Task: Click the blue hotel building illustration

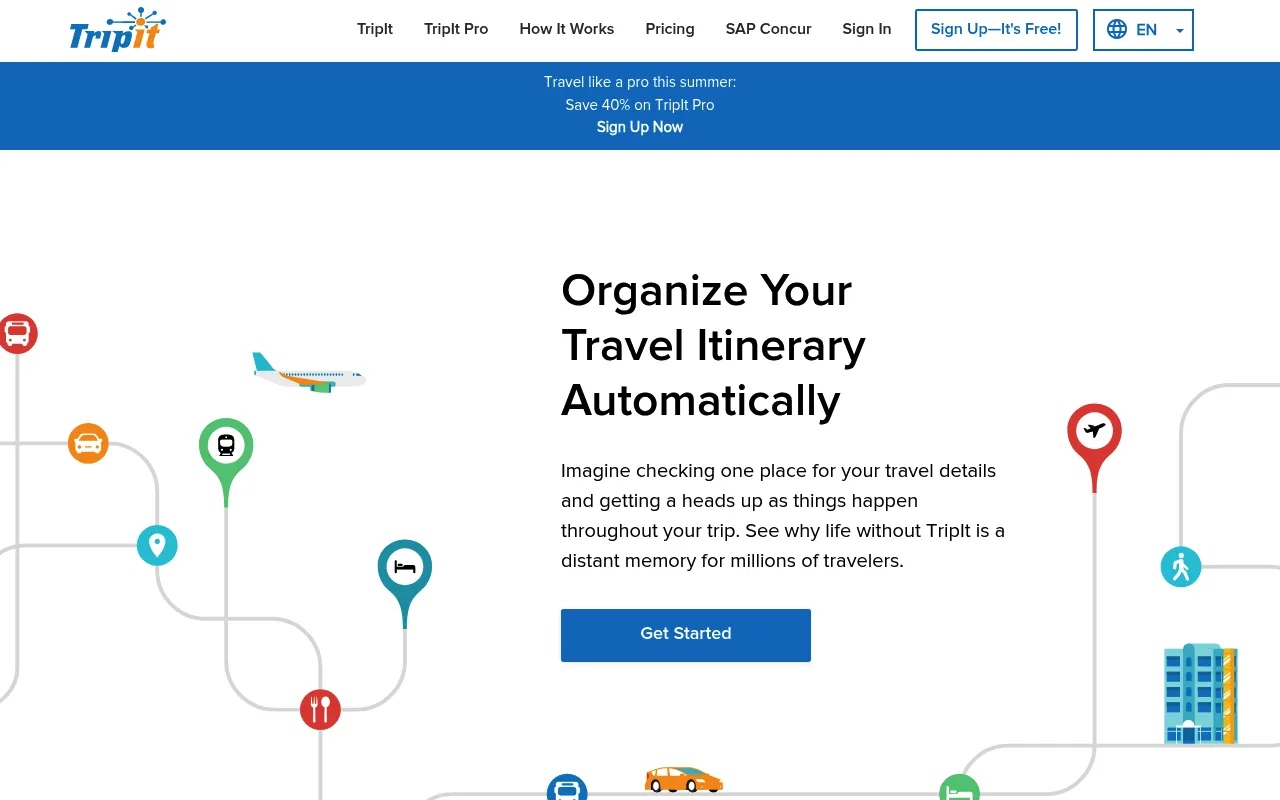Action: point(1201,695)
